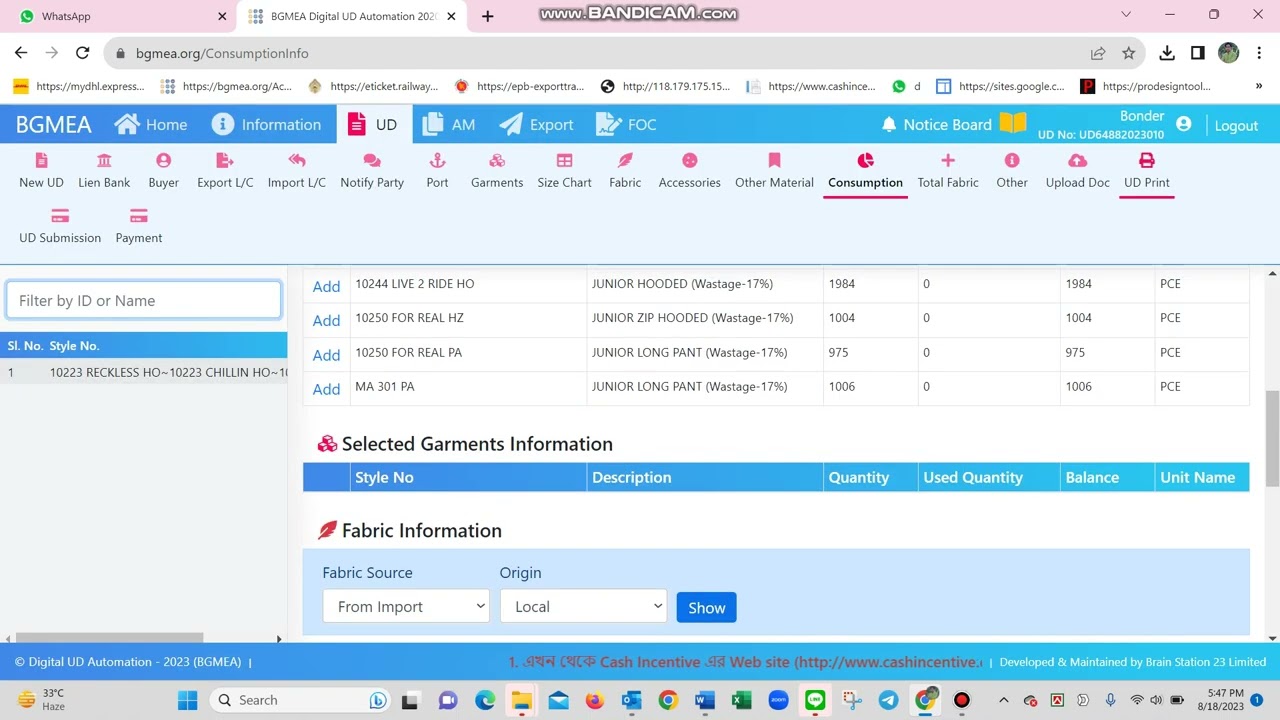Open the Fabric section
This screenshot has width=1280, height=720.
(x=625, y=171)
